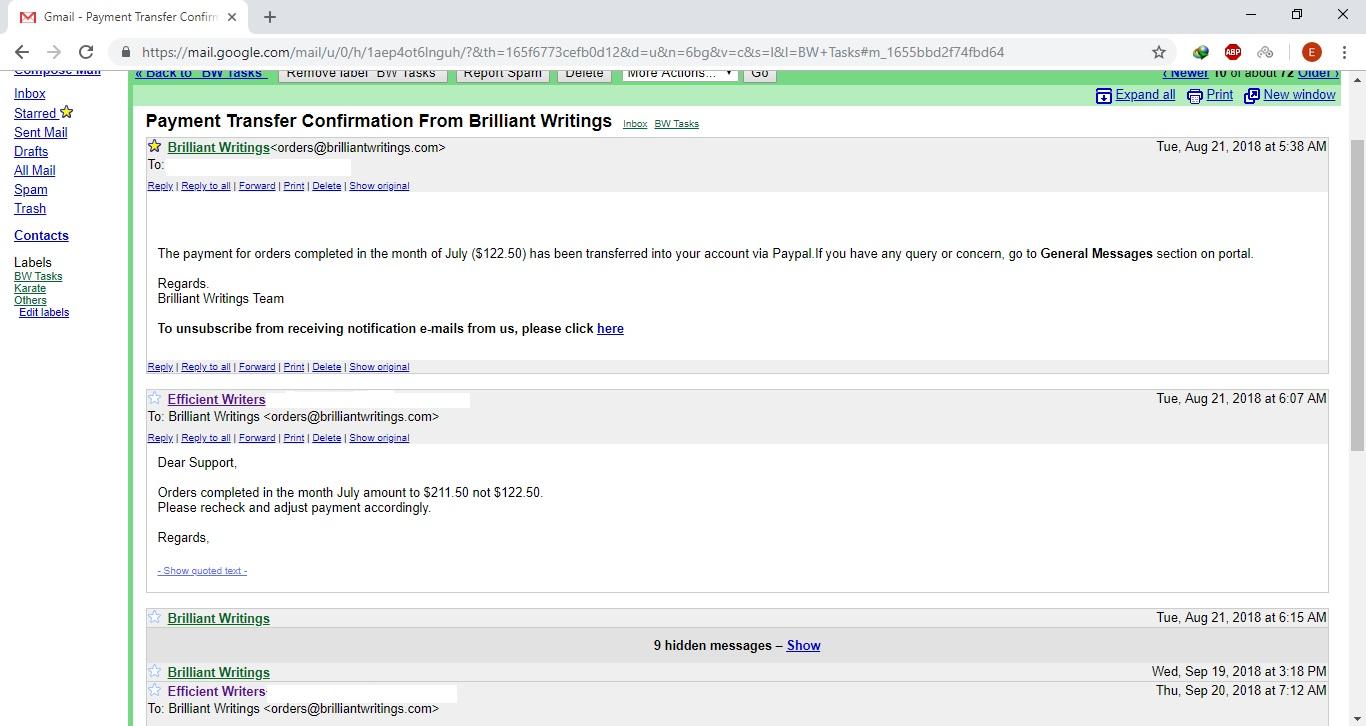Open All Mail
The height and width of the screenshot is (726, 1366).
click(35, 170)
